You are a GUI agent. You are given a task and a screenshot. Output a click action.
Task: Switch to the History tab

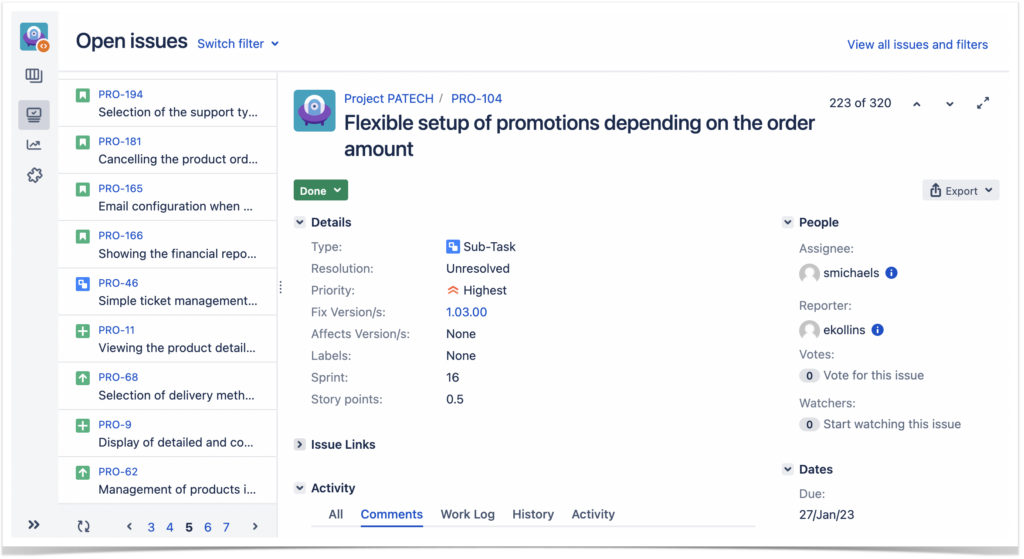pyautogui.click(x=532, y=514)
